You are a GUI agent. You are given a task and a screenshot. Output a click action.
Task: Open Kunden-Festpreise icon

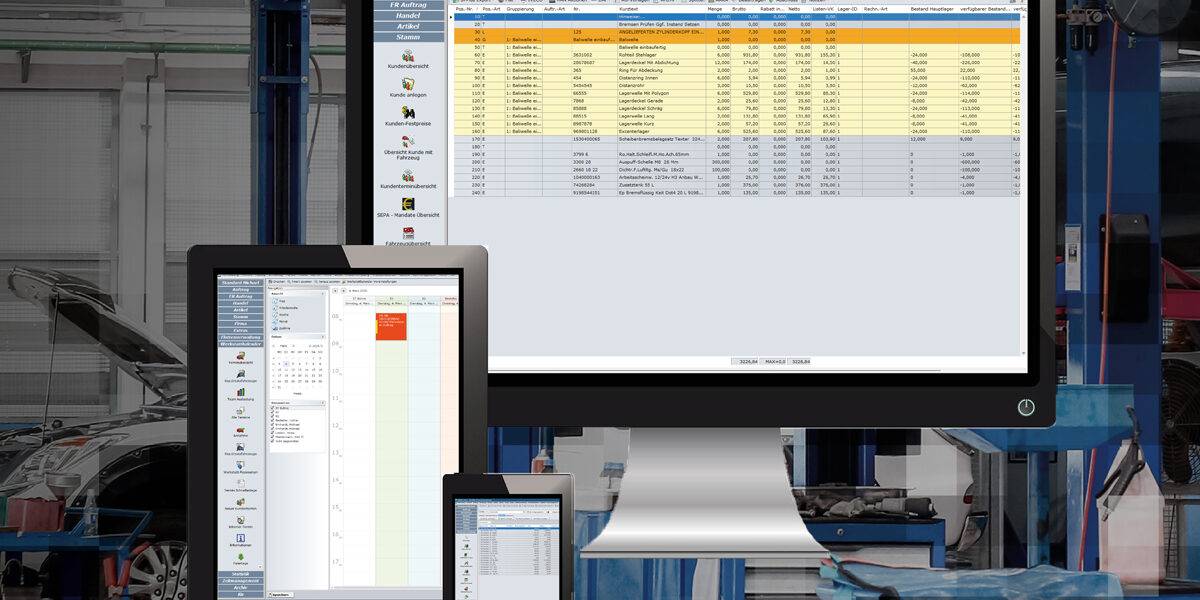point(408,113)
